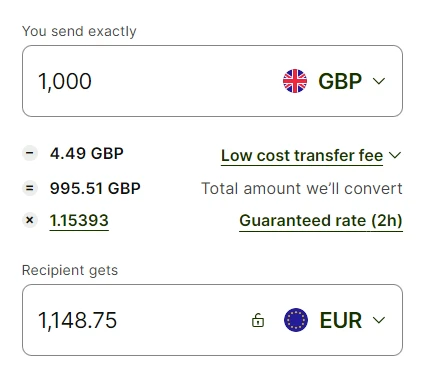Open the EUR currency dropdown chevron
423x374 pixels.
pos(379,320)
